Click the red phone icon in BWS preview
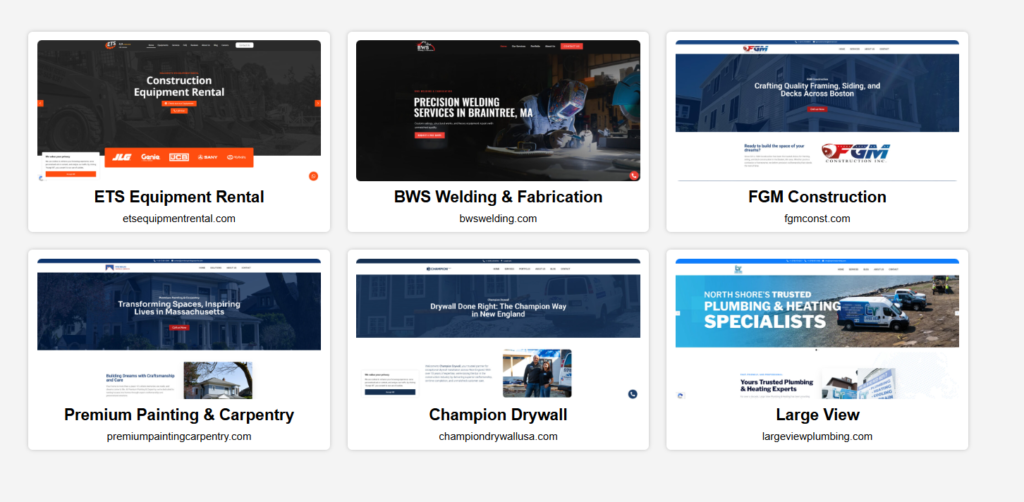The height and width of the screenshot is (502, 1024). [633, 176]
